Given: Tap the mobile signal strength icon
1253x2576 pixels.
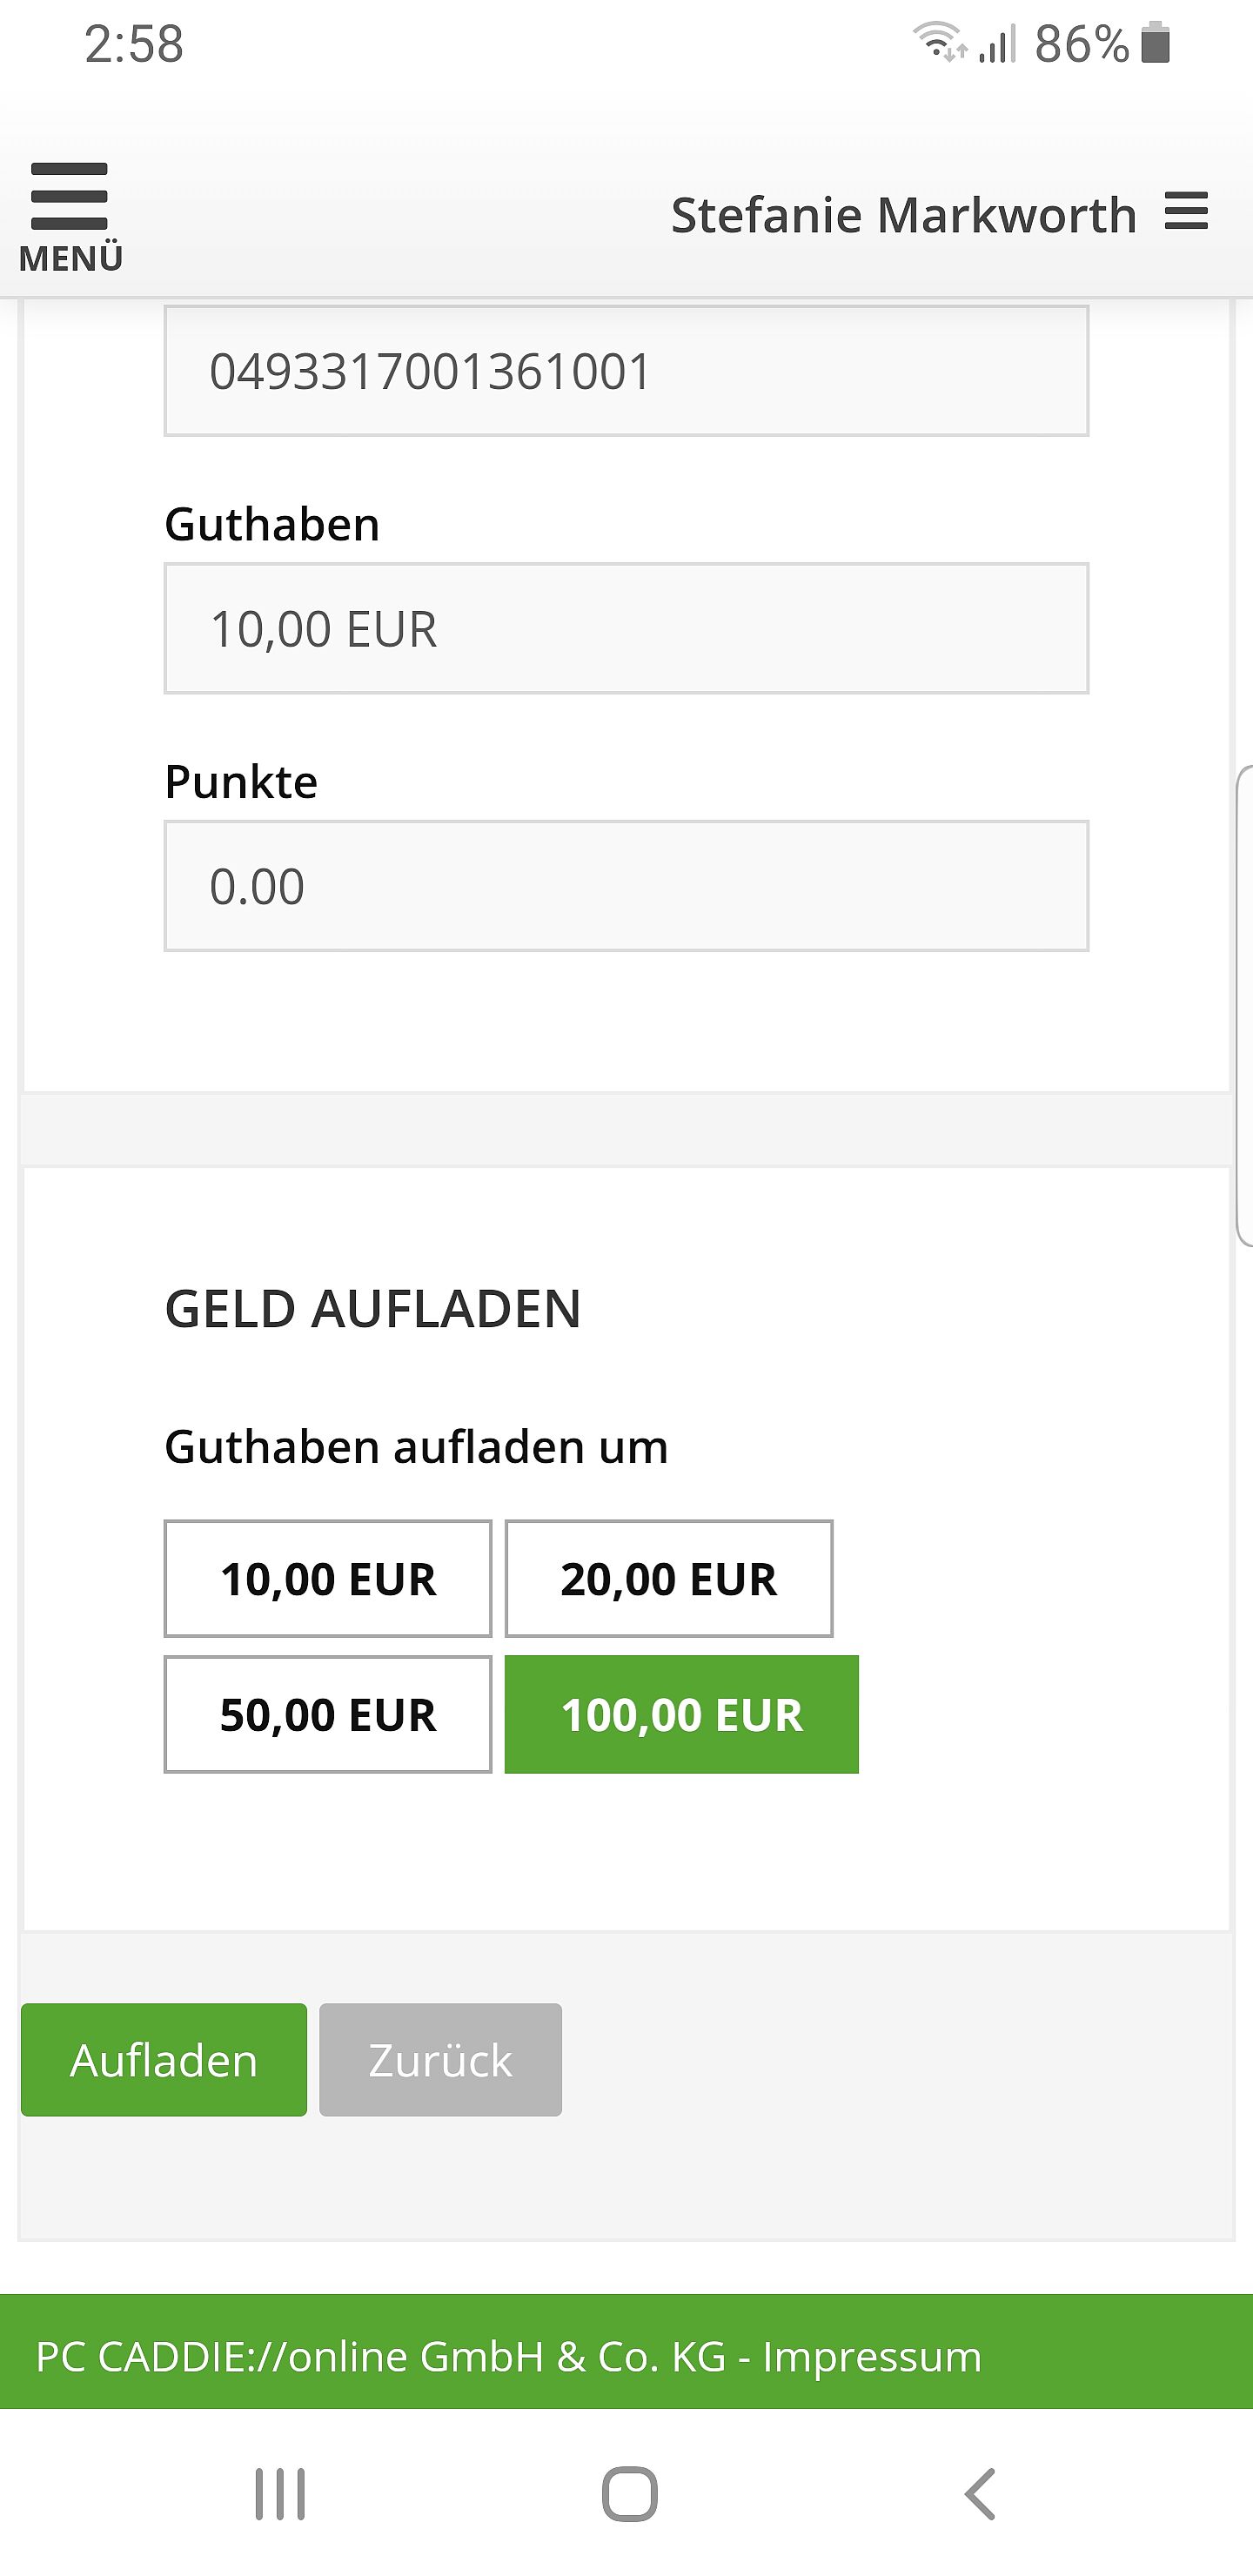Looking at the screenshot, I should point(997,44).
